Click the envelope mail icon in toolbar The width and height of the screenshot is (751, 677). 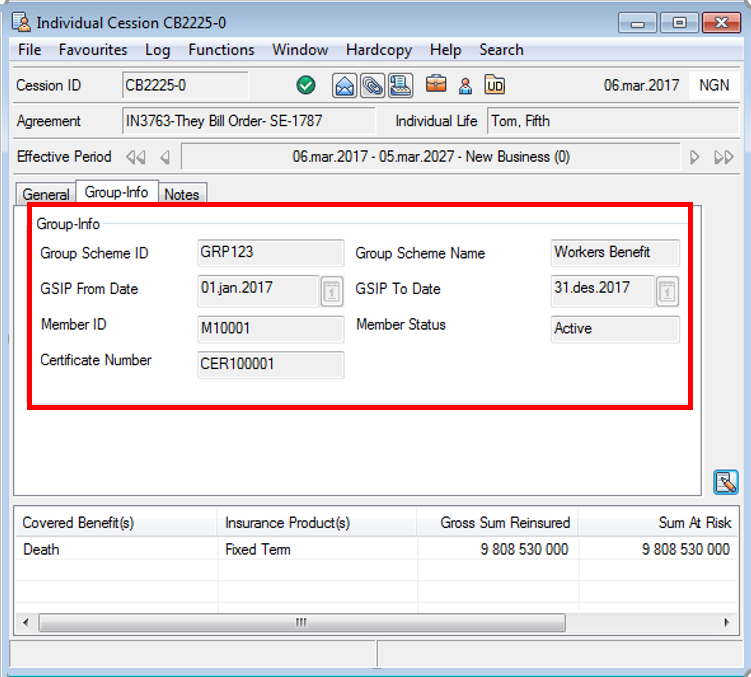click(x=345, y=85)
